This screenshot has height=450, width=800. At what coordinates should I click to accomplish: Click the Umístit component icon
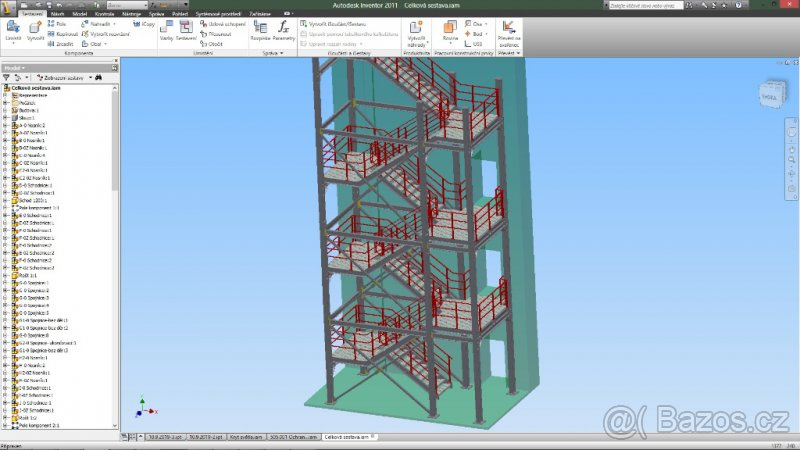tap(13, 30)
